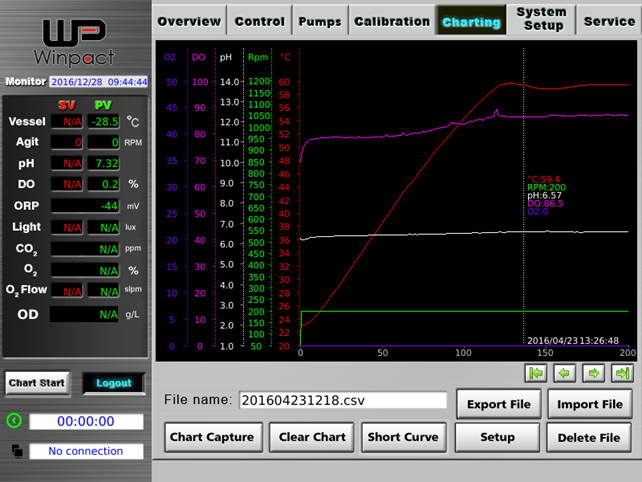Click the Logout button

[x=113, y=383]
